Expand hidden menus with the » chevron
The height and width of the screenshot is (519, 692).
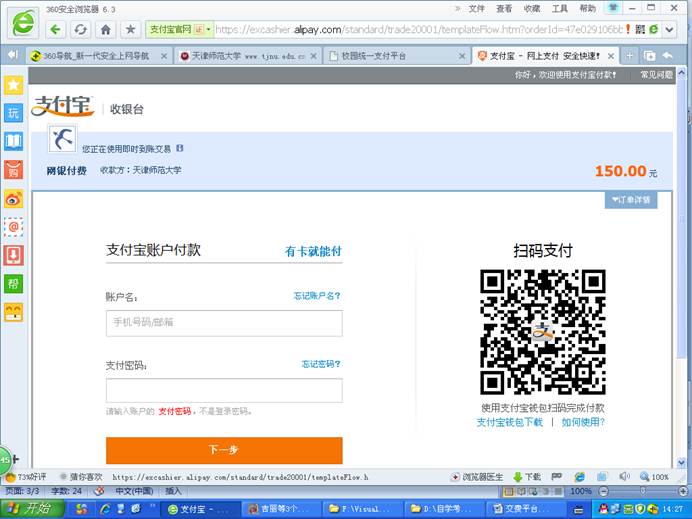458,8
